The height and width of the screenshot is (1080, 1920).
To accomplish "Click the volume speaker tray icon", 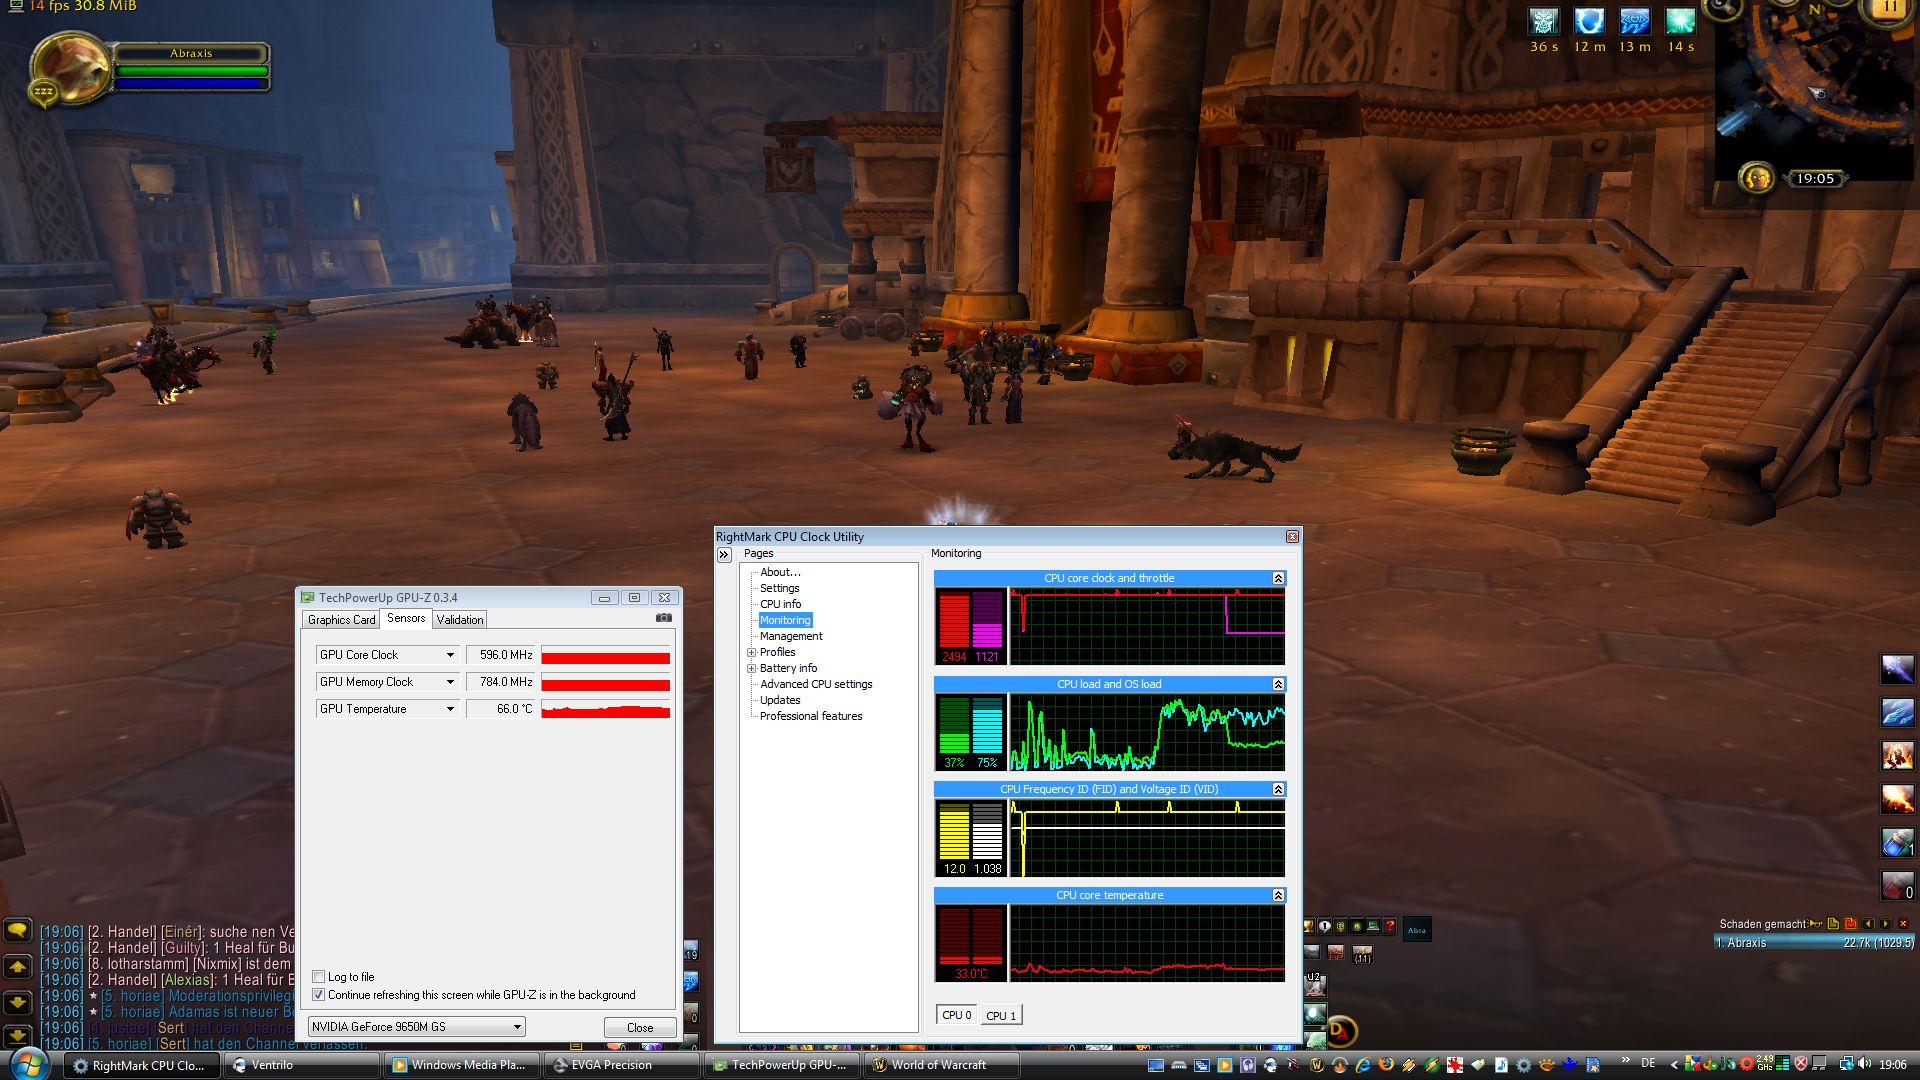I will [x=1865, y=1064].
